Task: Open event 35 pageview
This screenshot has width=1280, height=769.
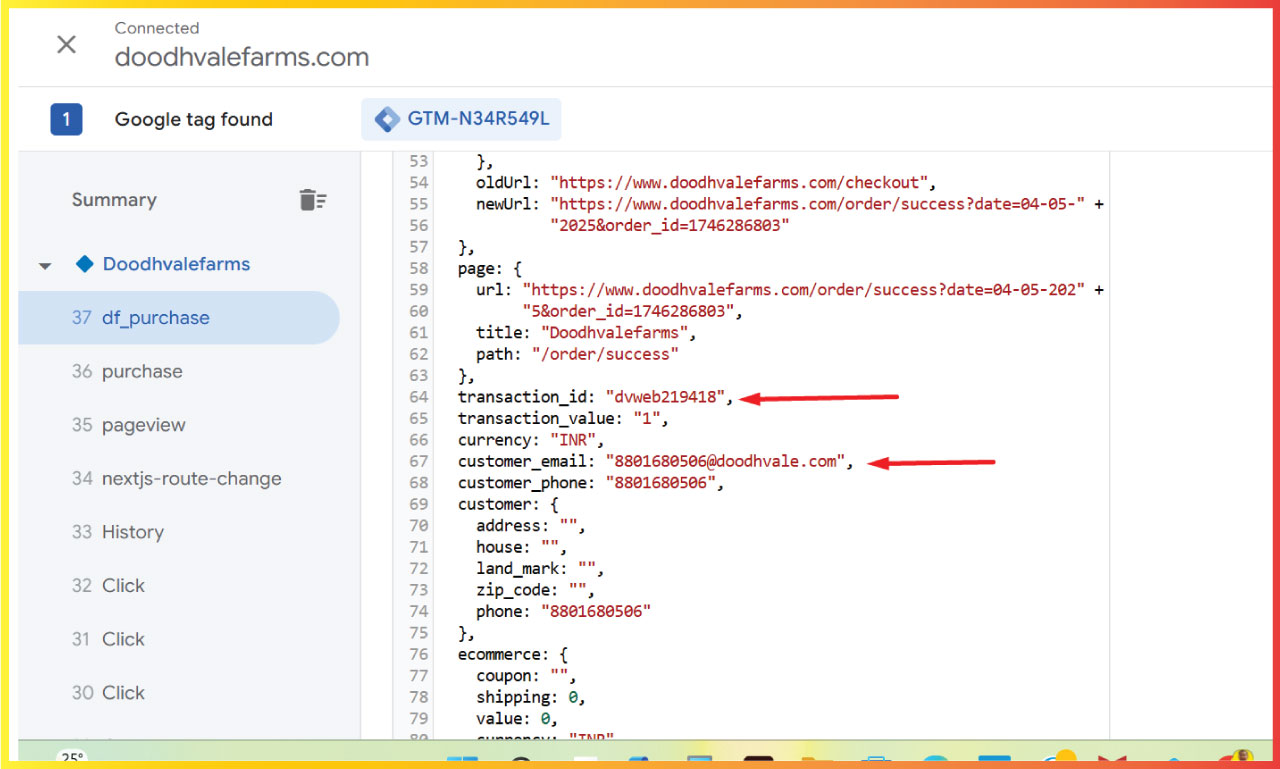Action: tap(143, 425)
